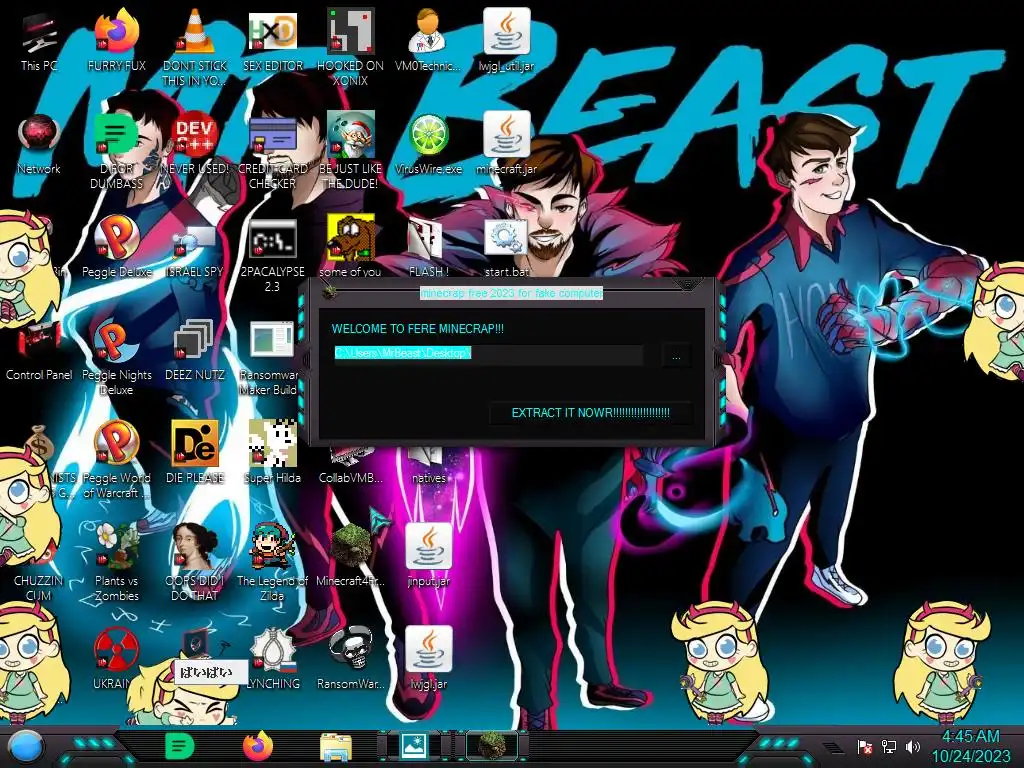Select the lwjgl_util.jar file
This screenshot has height=768, width=1024.
506,40
